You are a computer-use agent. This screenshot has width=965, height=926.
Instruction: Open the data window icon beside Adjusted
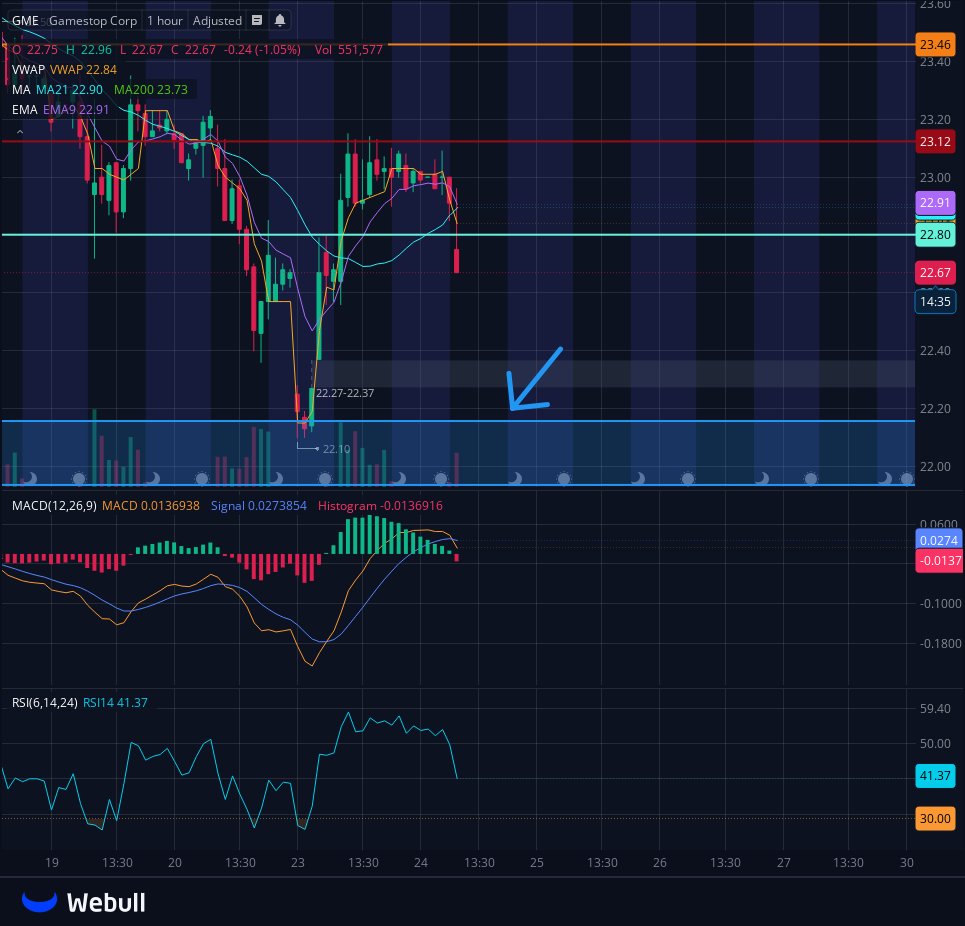tap(257, 20)
